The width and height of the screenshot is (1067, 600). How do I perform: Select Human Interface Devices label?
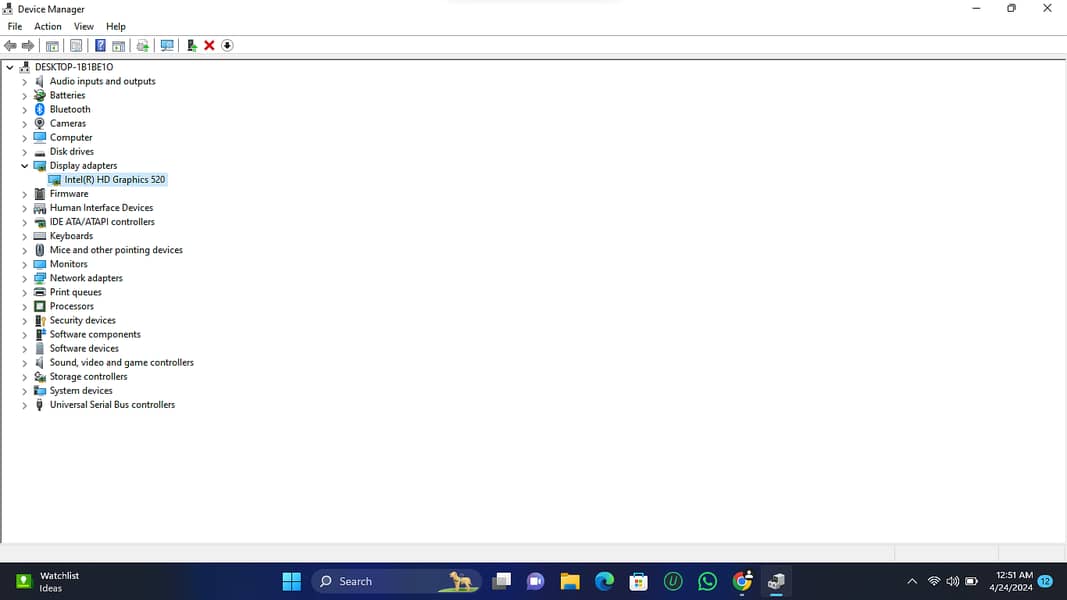coord(101,207)
